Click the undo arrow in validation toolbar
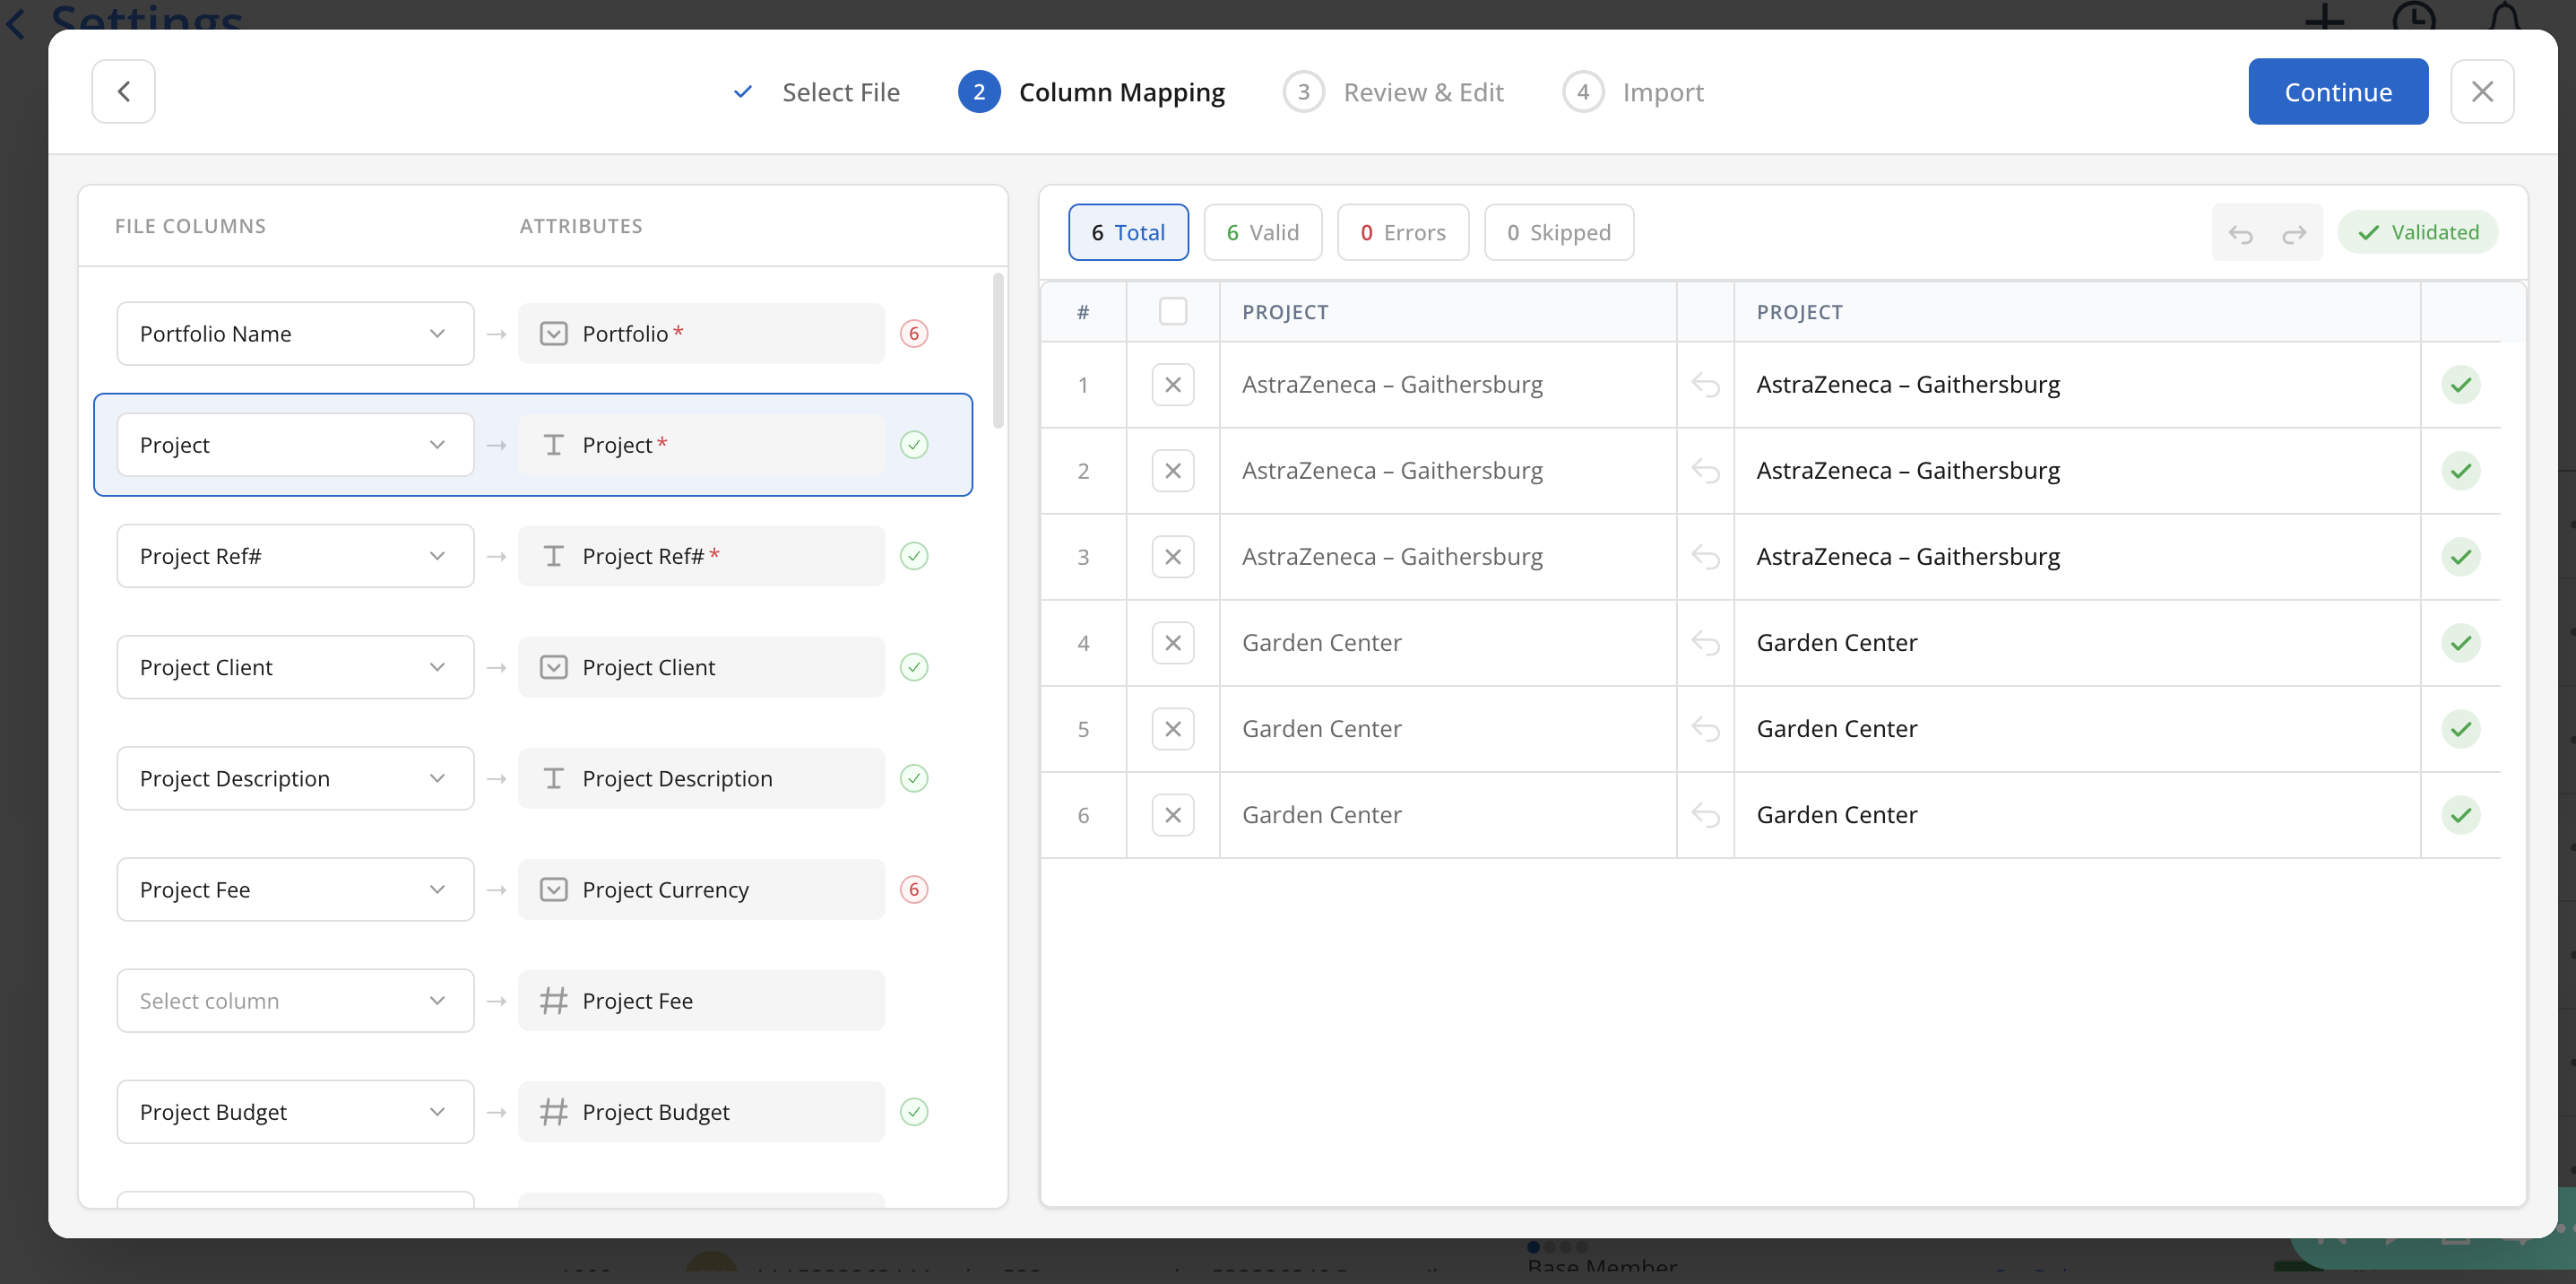 (2240, 233)
